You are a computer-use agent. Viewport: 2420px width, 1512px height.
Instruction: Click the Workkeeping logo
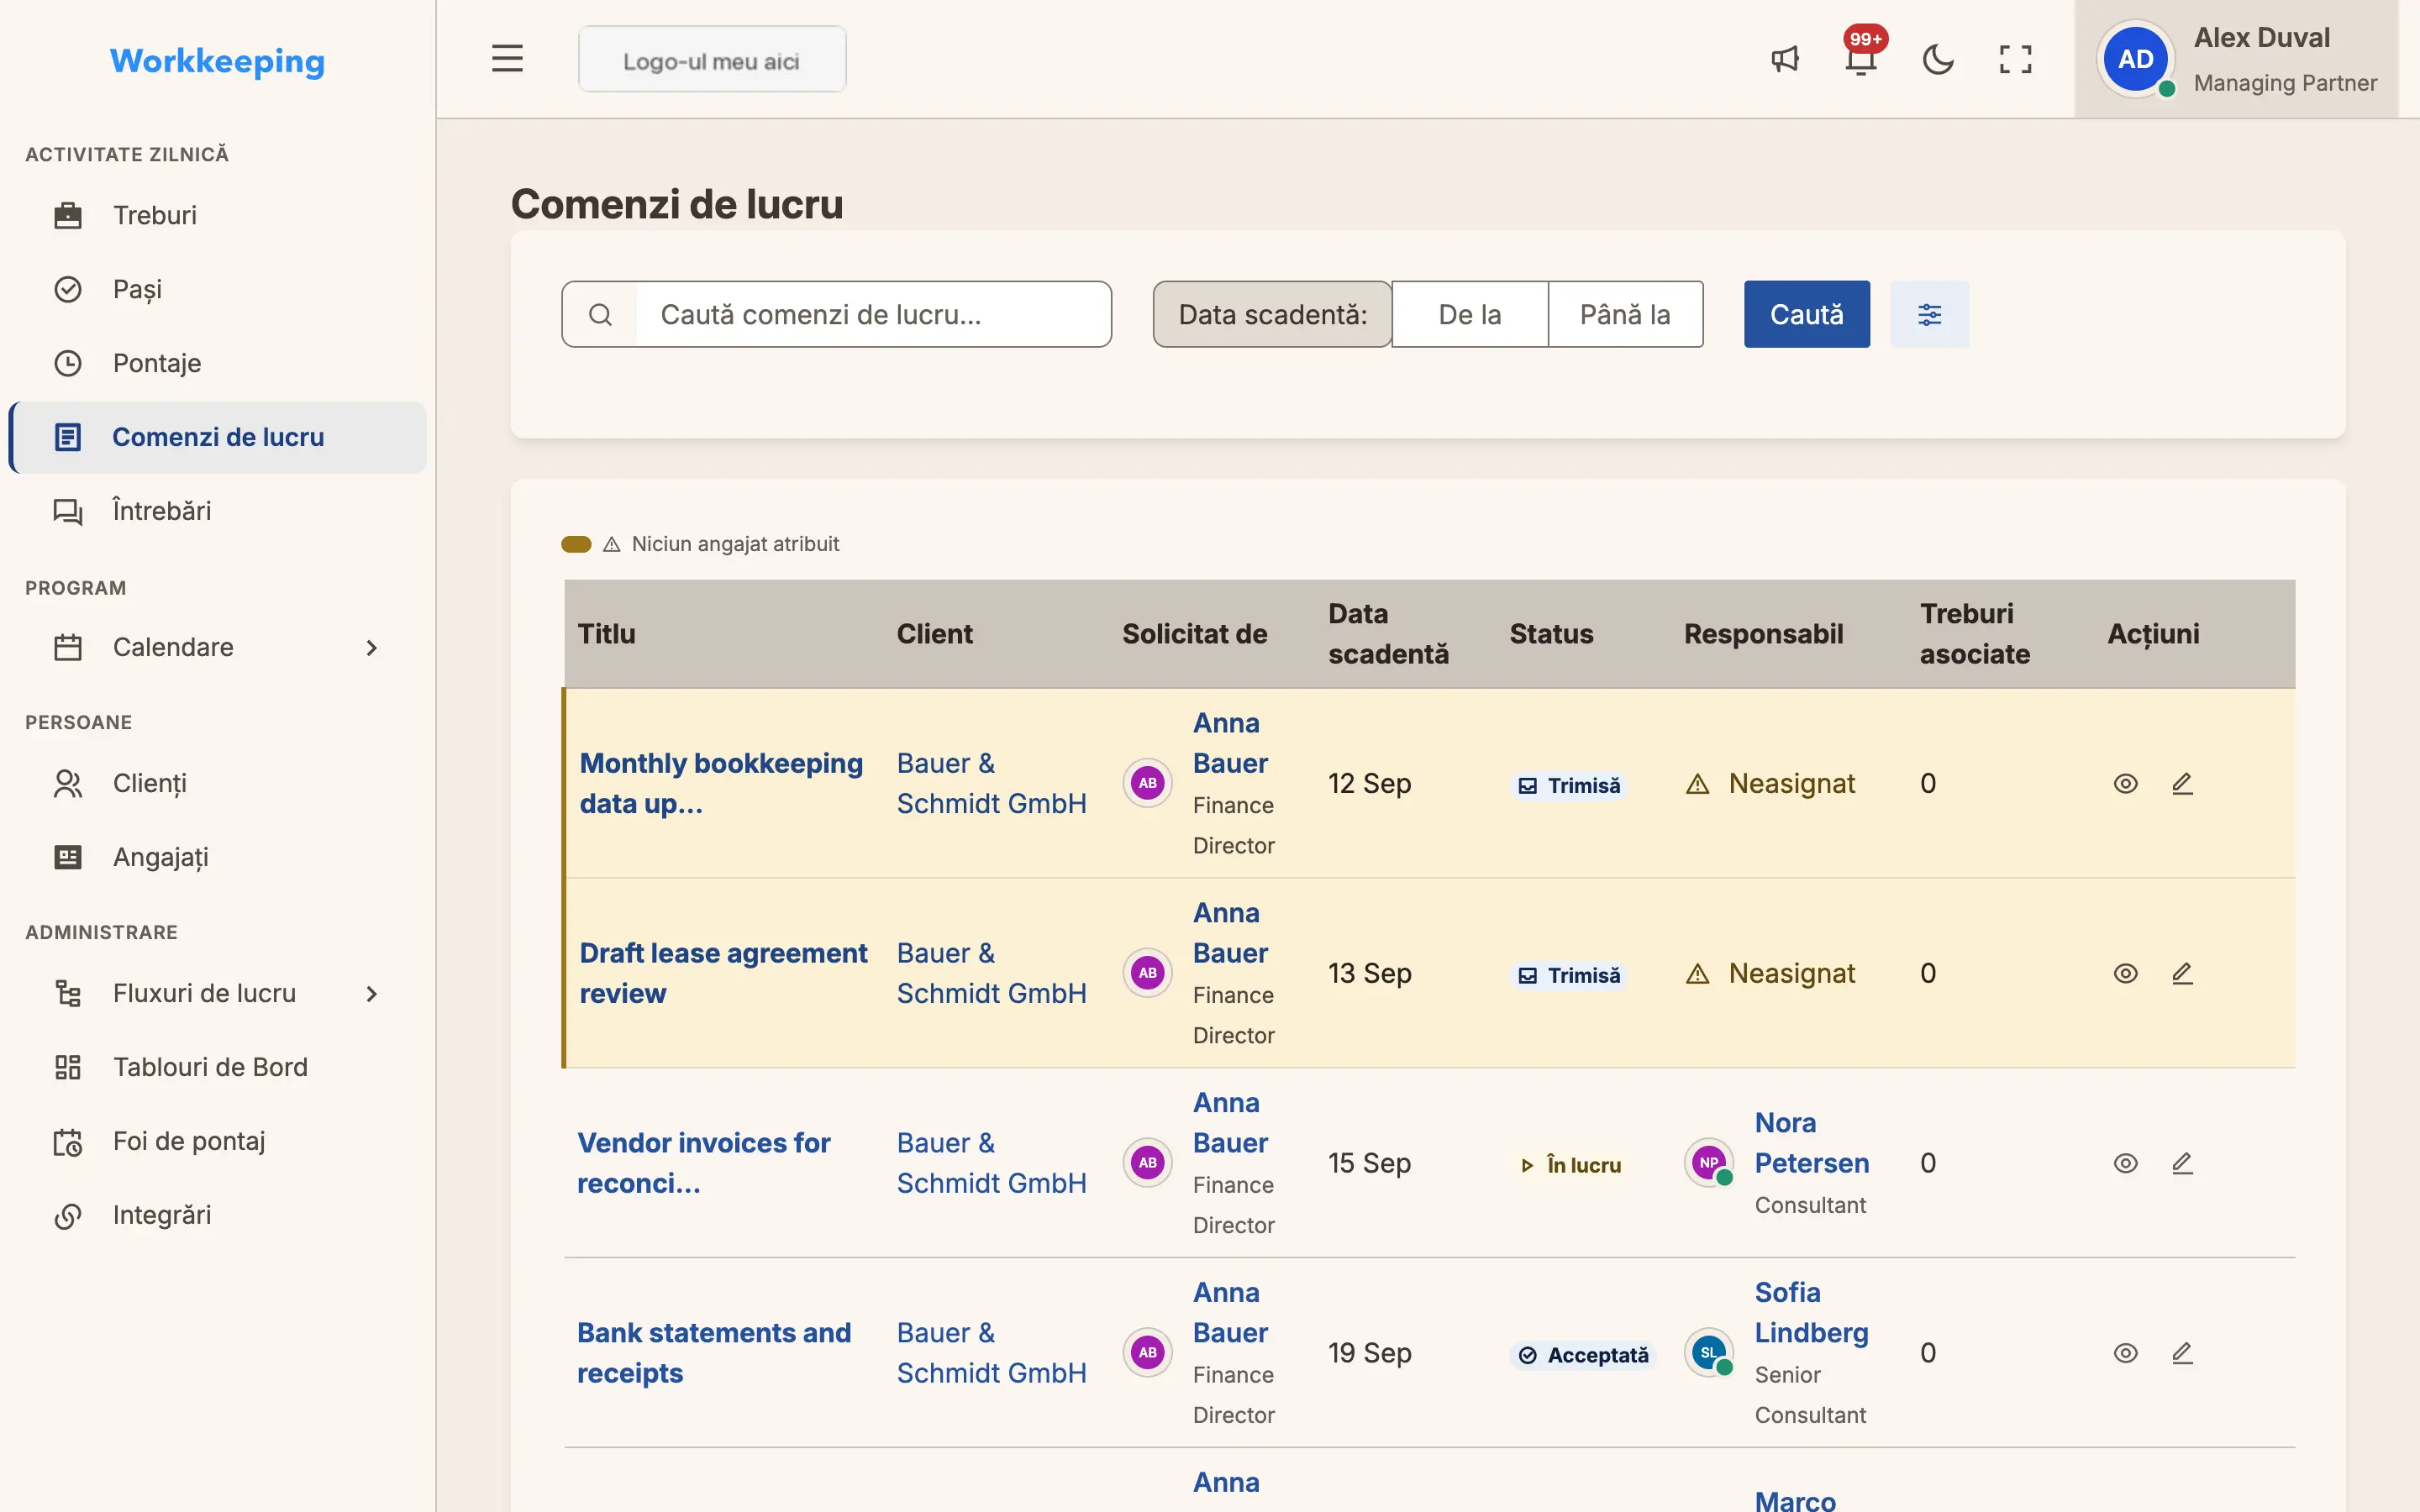pos(217,61)
